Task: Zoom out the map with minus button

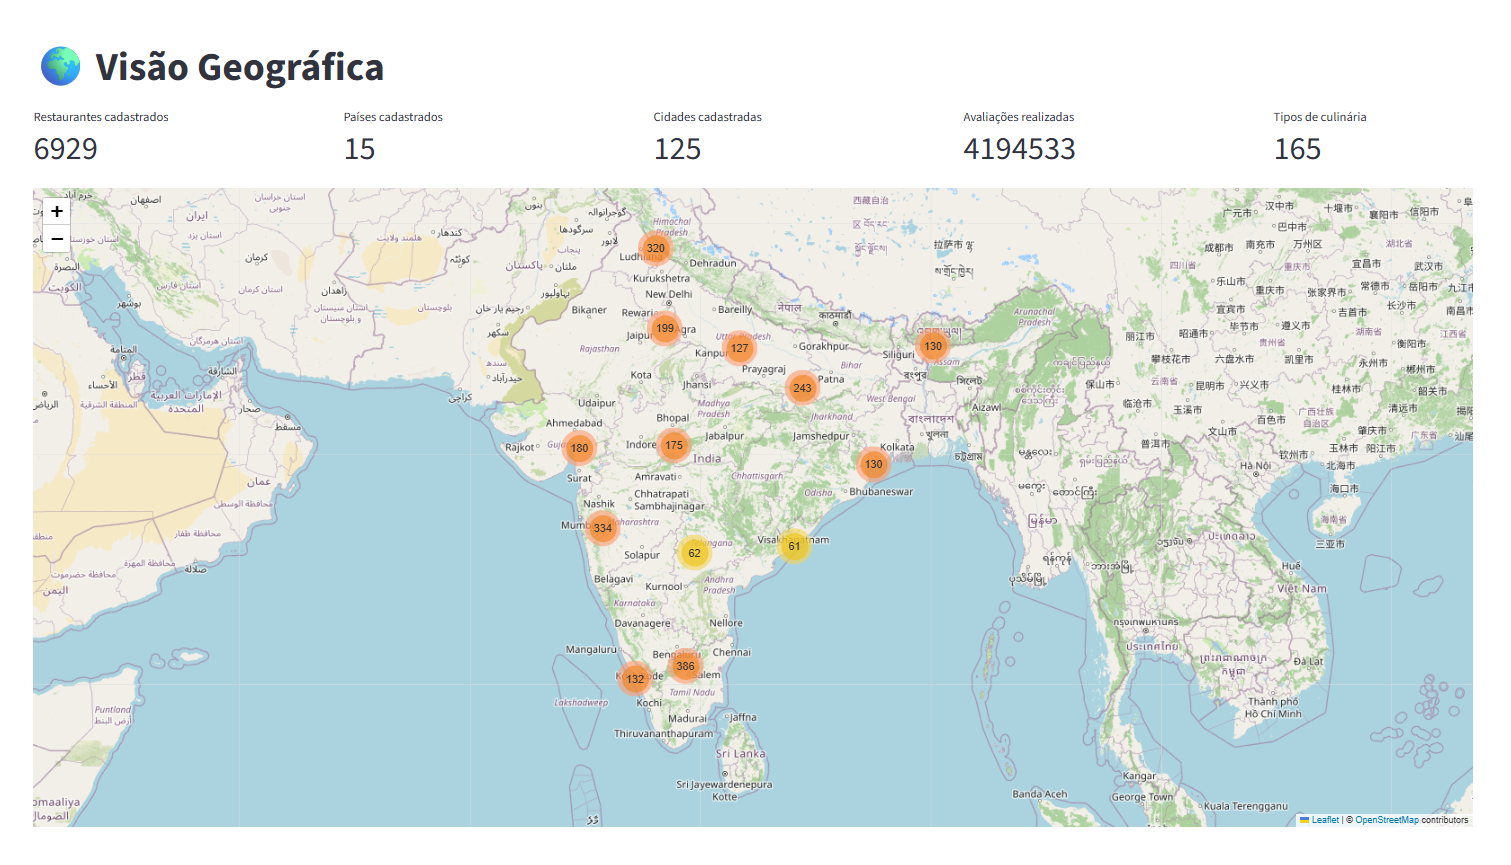Action: [x=57, y=239]
